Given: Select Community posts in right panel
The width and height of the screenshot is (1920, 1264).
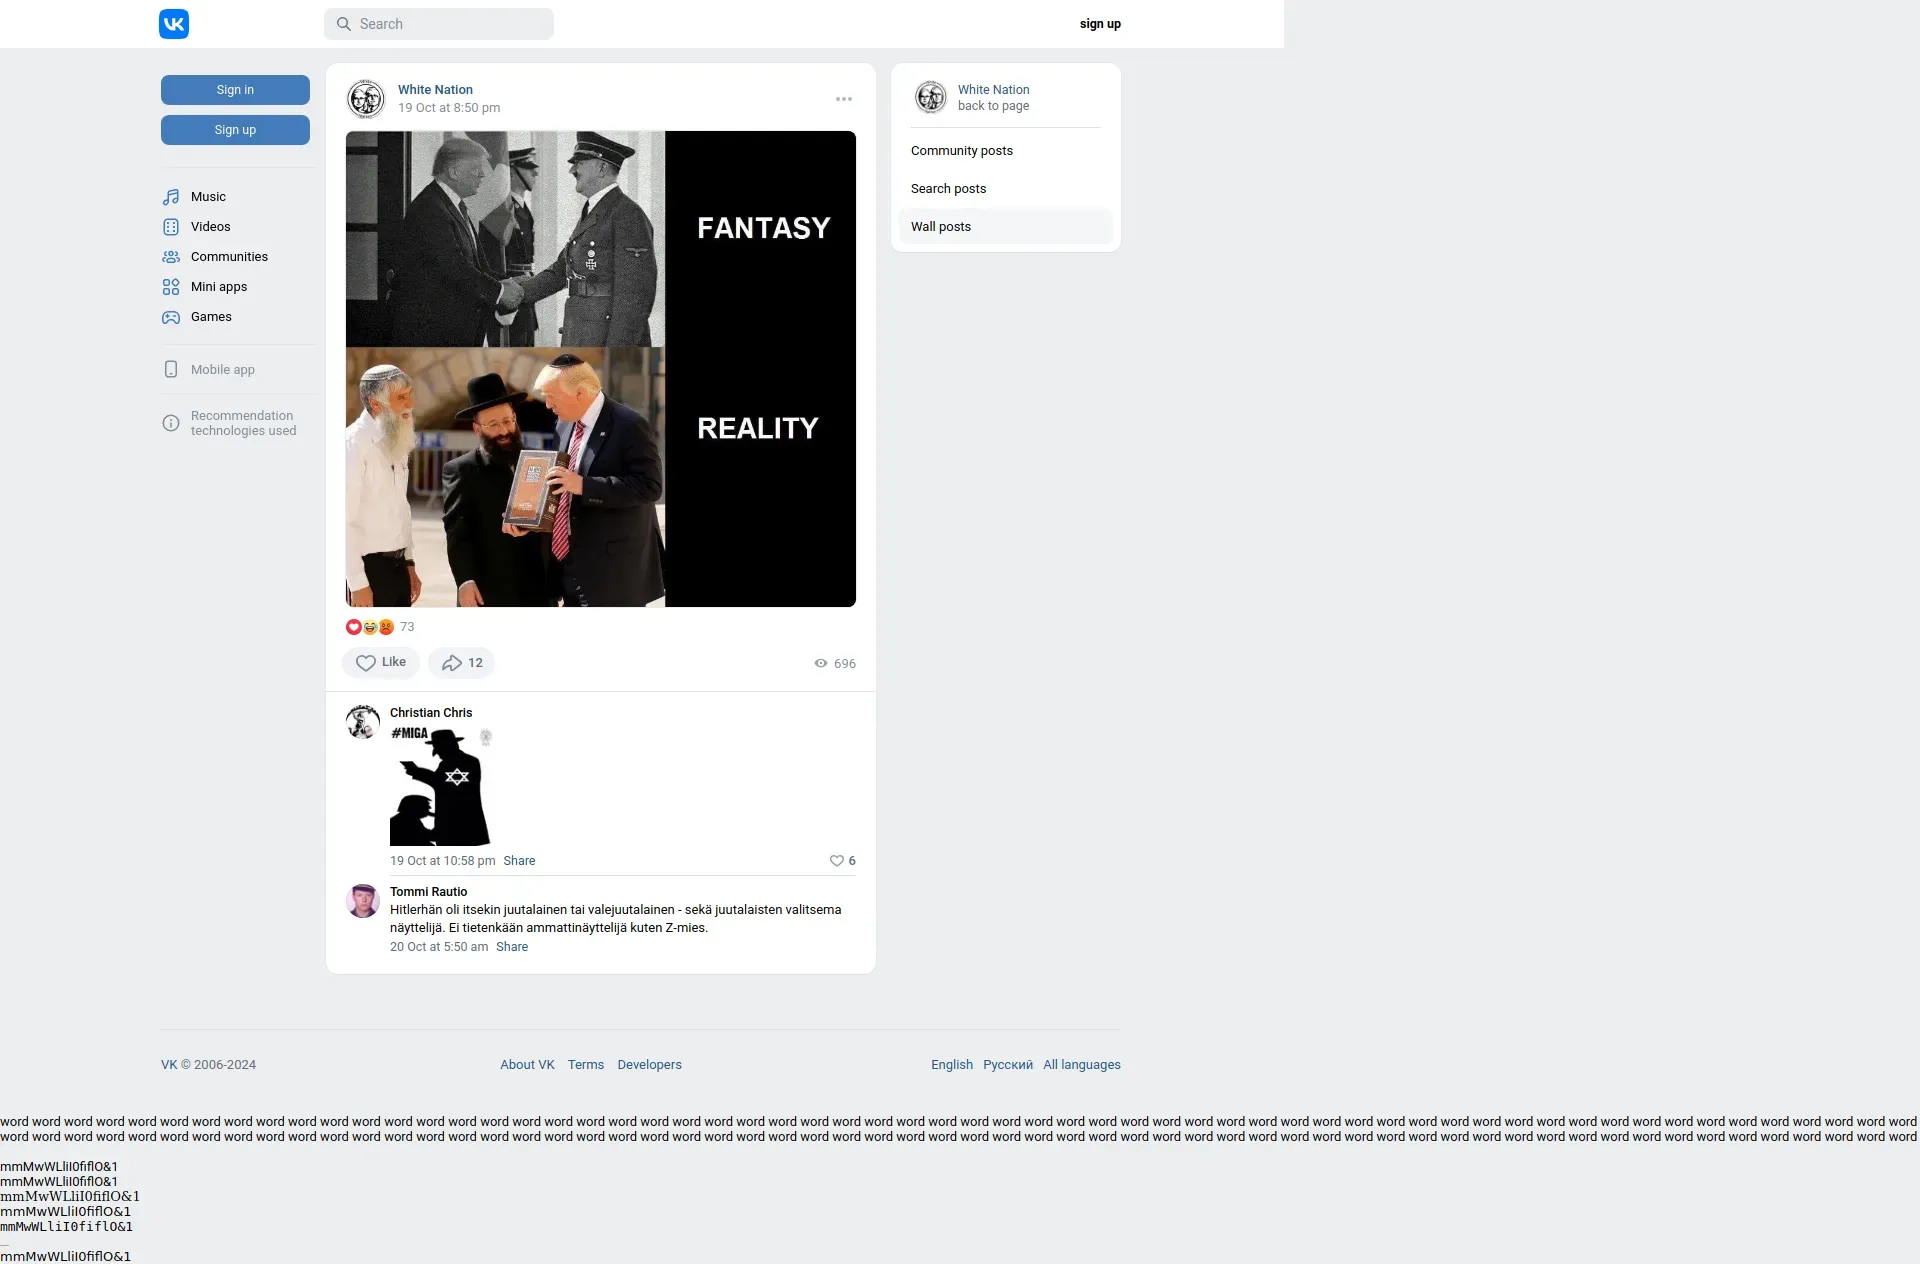Looking at the screenshot, I should point(961,151).
